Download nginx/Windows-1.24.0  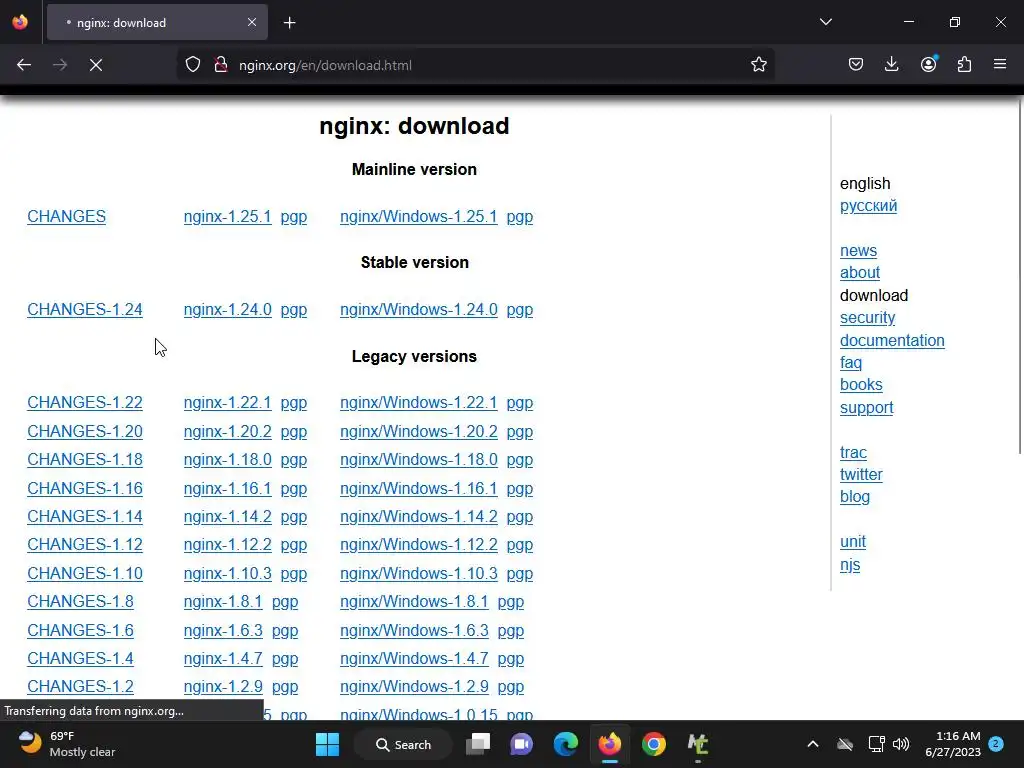419,310
